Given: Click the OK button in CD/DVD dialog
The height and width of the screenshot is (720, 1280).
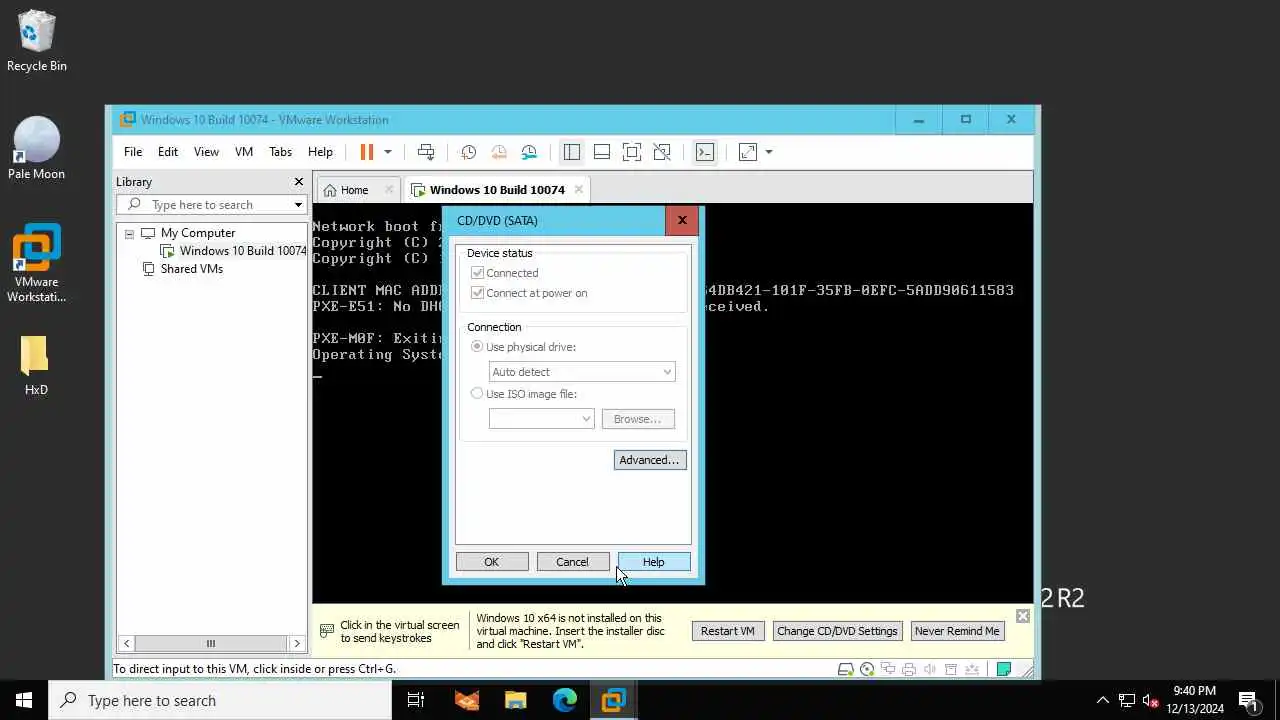Looking at the screenshot, I should 492,562.
